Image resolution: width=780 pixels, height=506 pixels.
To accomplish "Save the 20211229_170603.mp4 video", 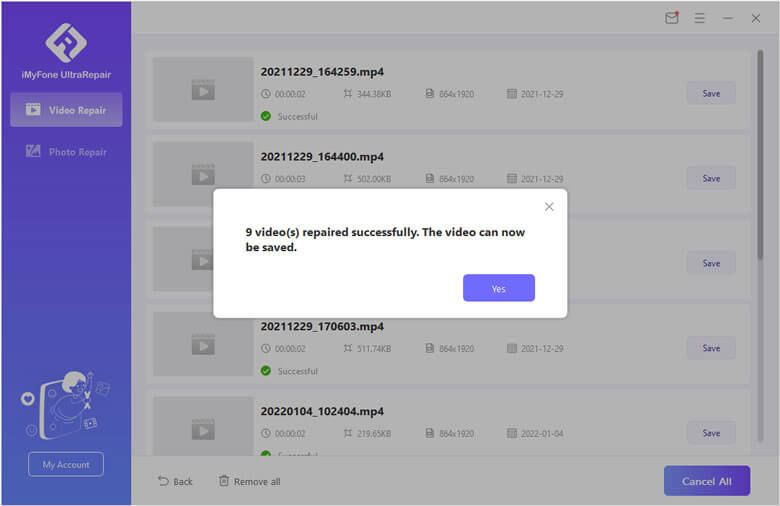I will point(710,348).
